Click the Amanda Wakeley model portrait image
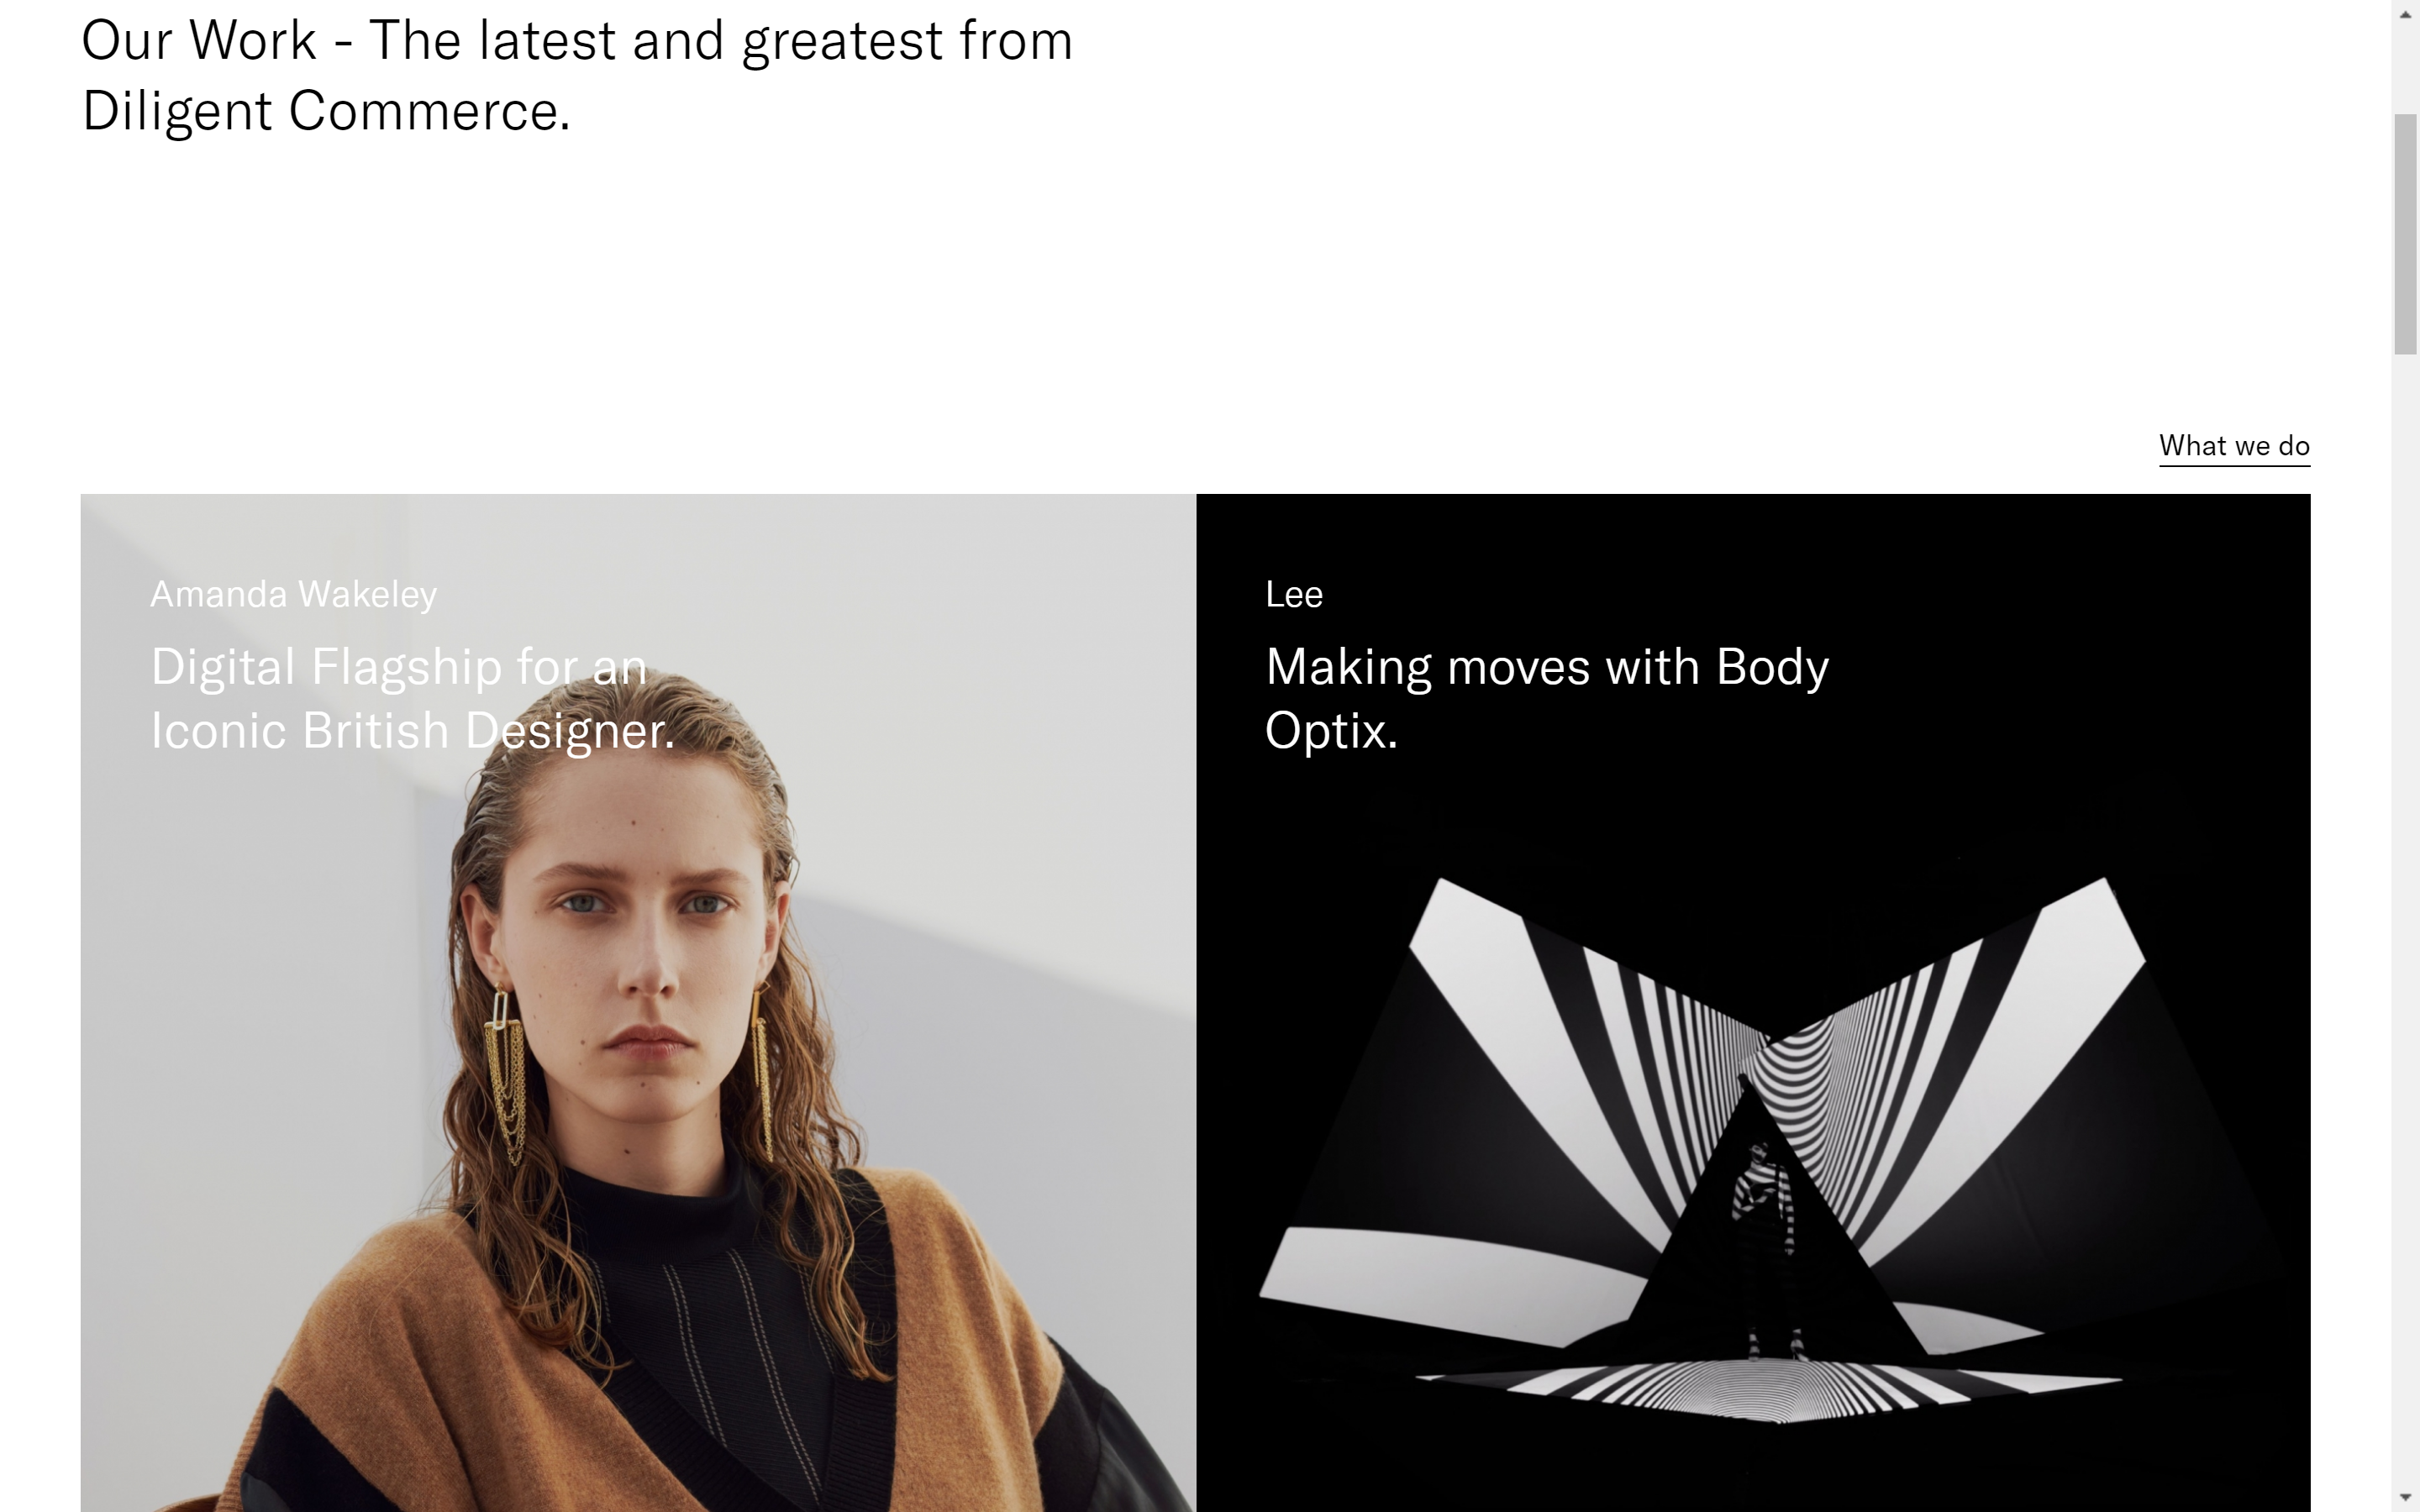This screenshot has width=2420, height=1512. pyautogui.click(x=638, y=1003)
